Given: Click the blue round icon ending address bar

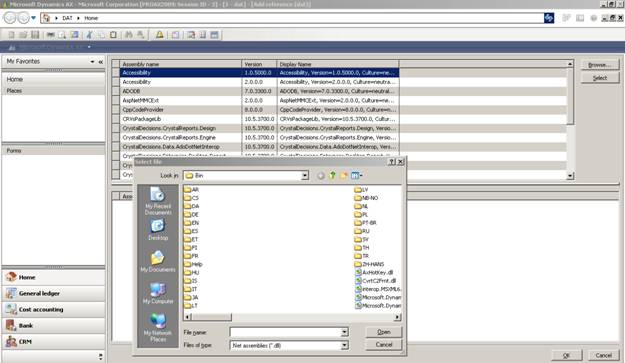Looking at the screenshot, I should pos(549,18).
